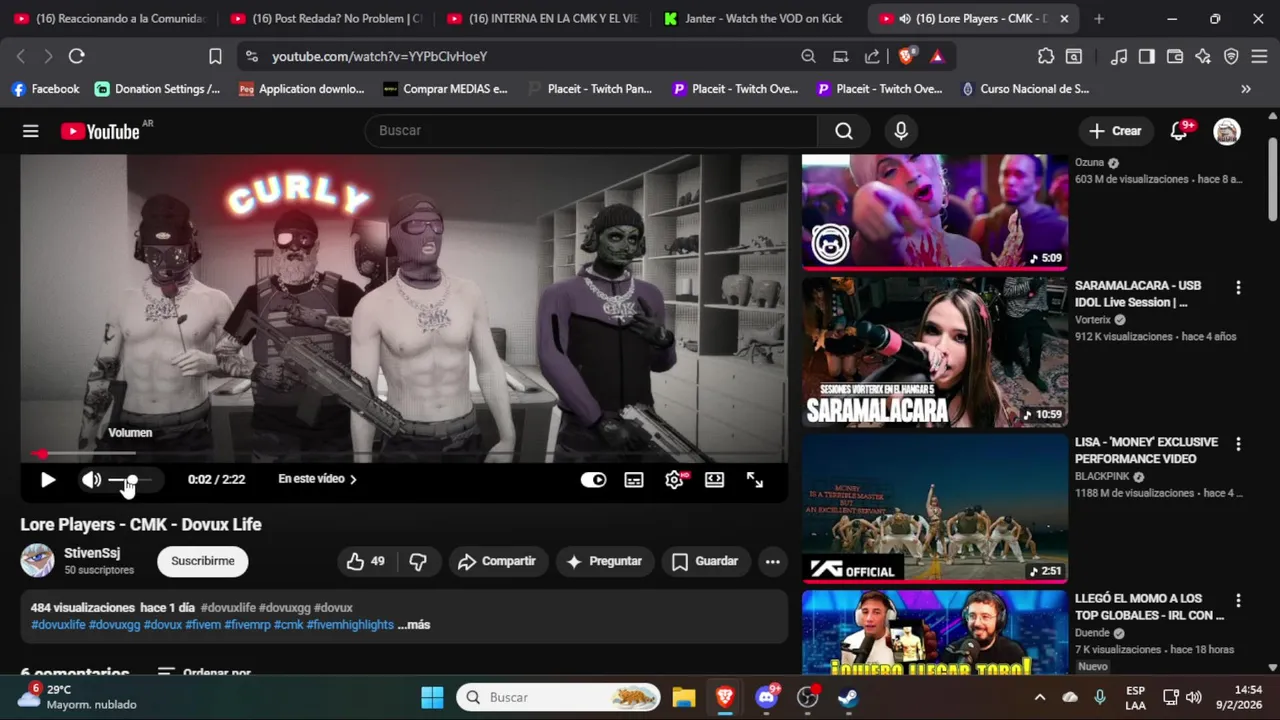Open the Brave Shields lion icon
Image resolution: width=1280 pixels, height=720 pixels.
click(x=906, y=57)
